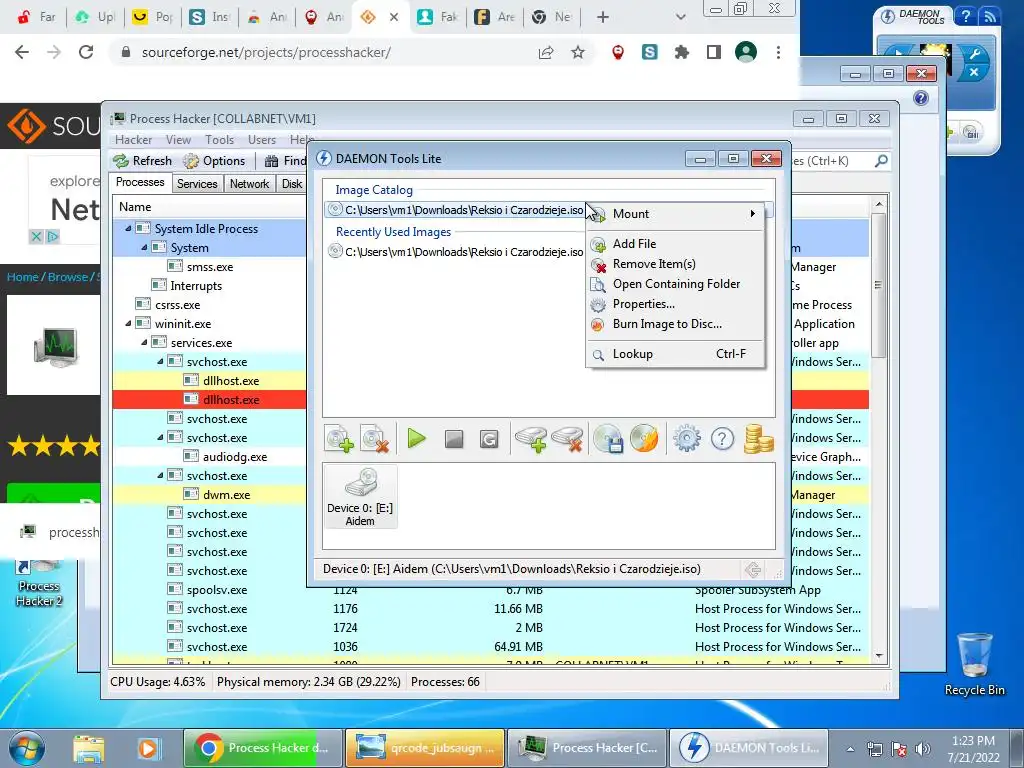Open a new Chrome tab with plus button
The image size is (1024, 768).
[x=603, y=17]
